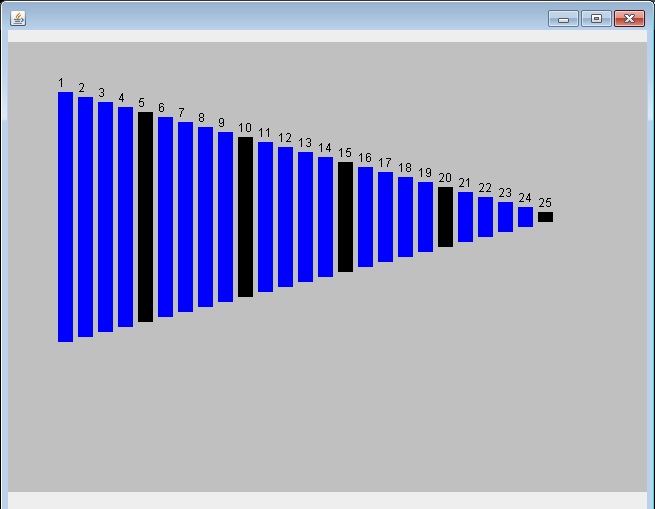Image resolution: width=655 pixels, height=509 pixels.
Task: Pick the black bar labeled 15
Action: point(345,217)
